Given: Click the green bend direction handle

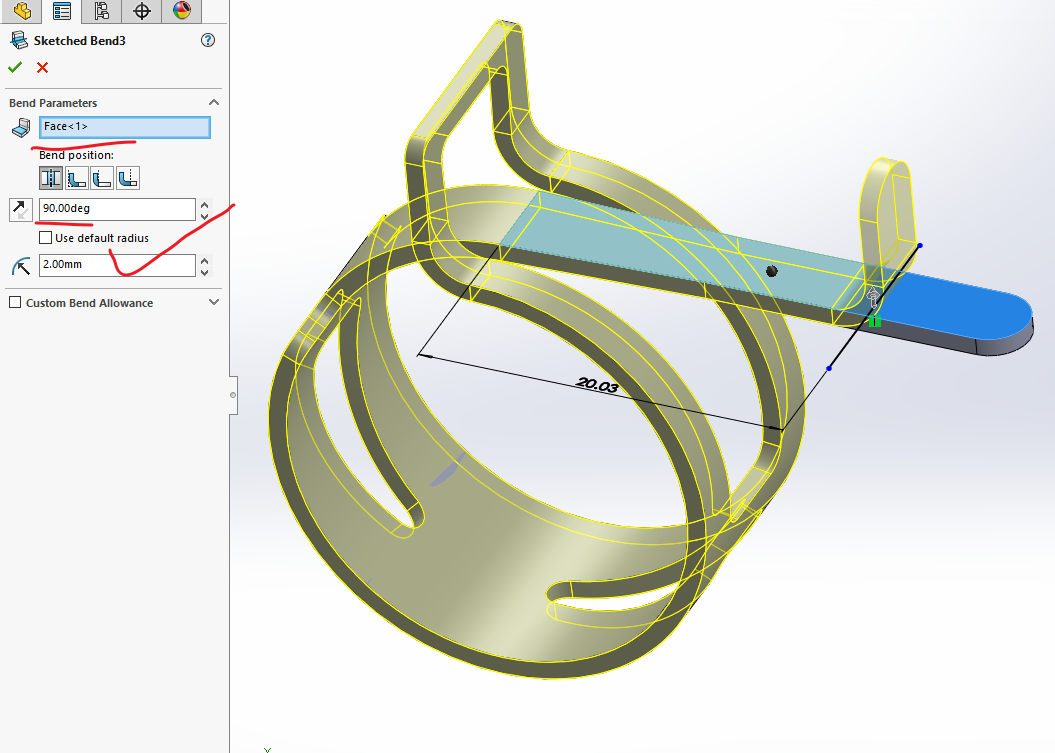Looking at the screenshot, I should coord(875,321).
